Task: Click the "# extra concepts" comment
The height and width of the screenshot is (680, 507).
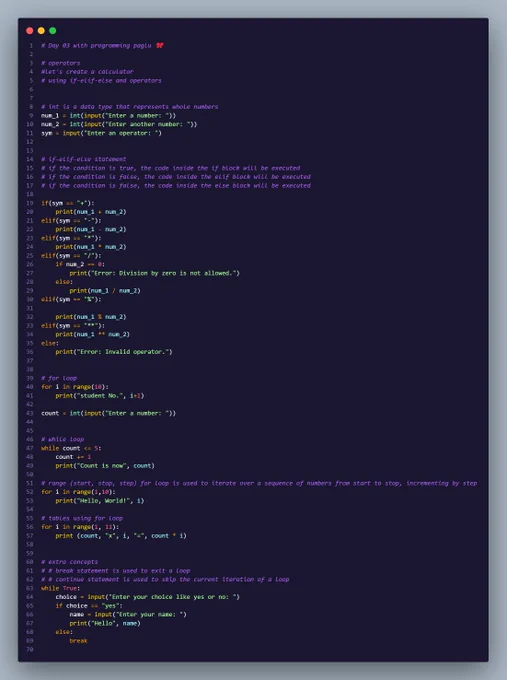Action: (69, 562)
